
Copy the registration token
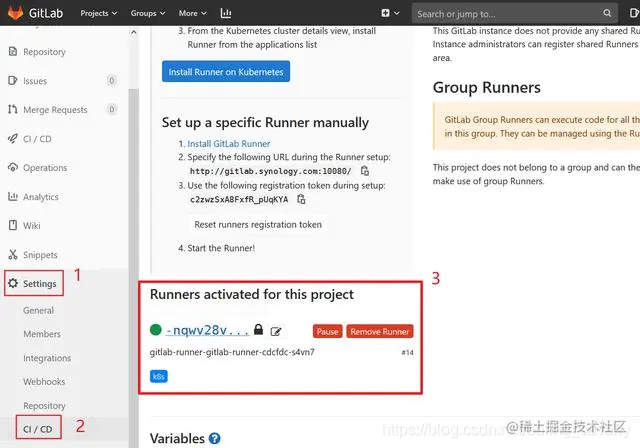(x=301, y=199)
